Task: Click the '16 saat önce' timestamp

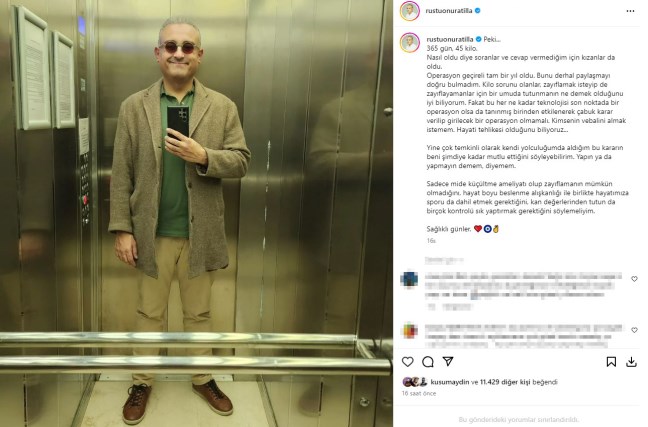Action: [x=419, y=393]
